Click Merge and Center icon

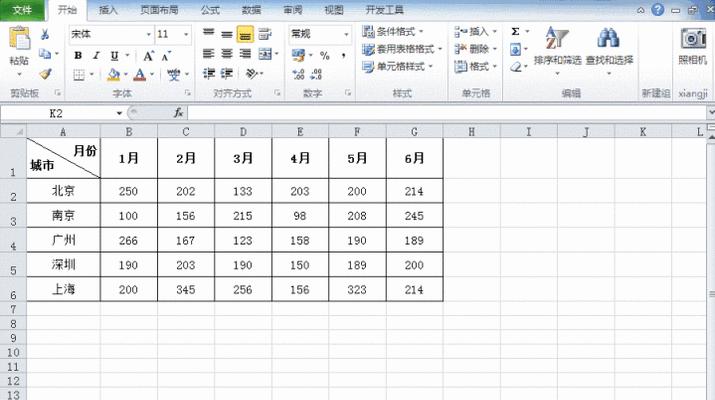[265, 54]
